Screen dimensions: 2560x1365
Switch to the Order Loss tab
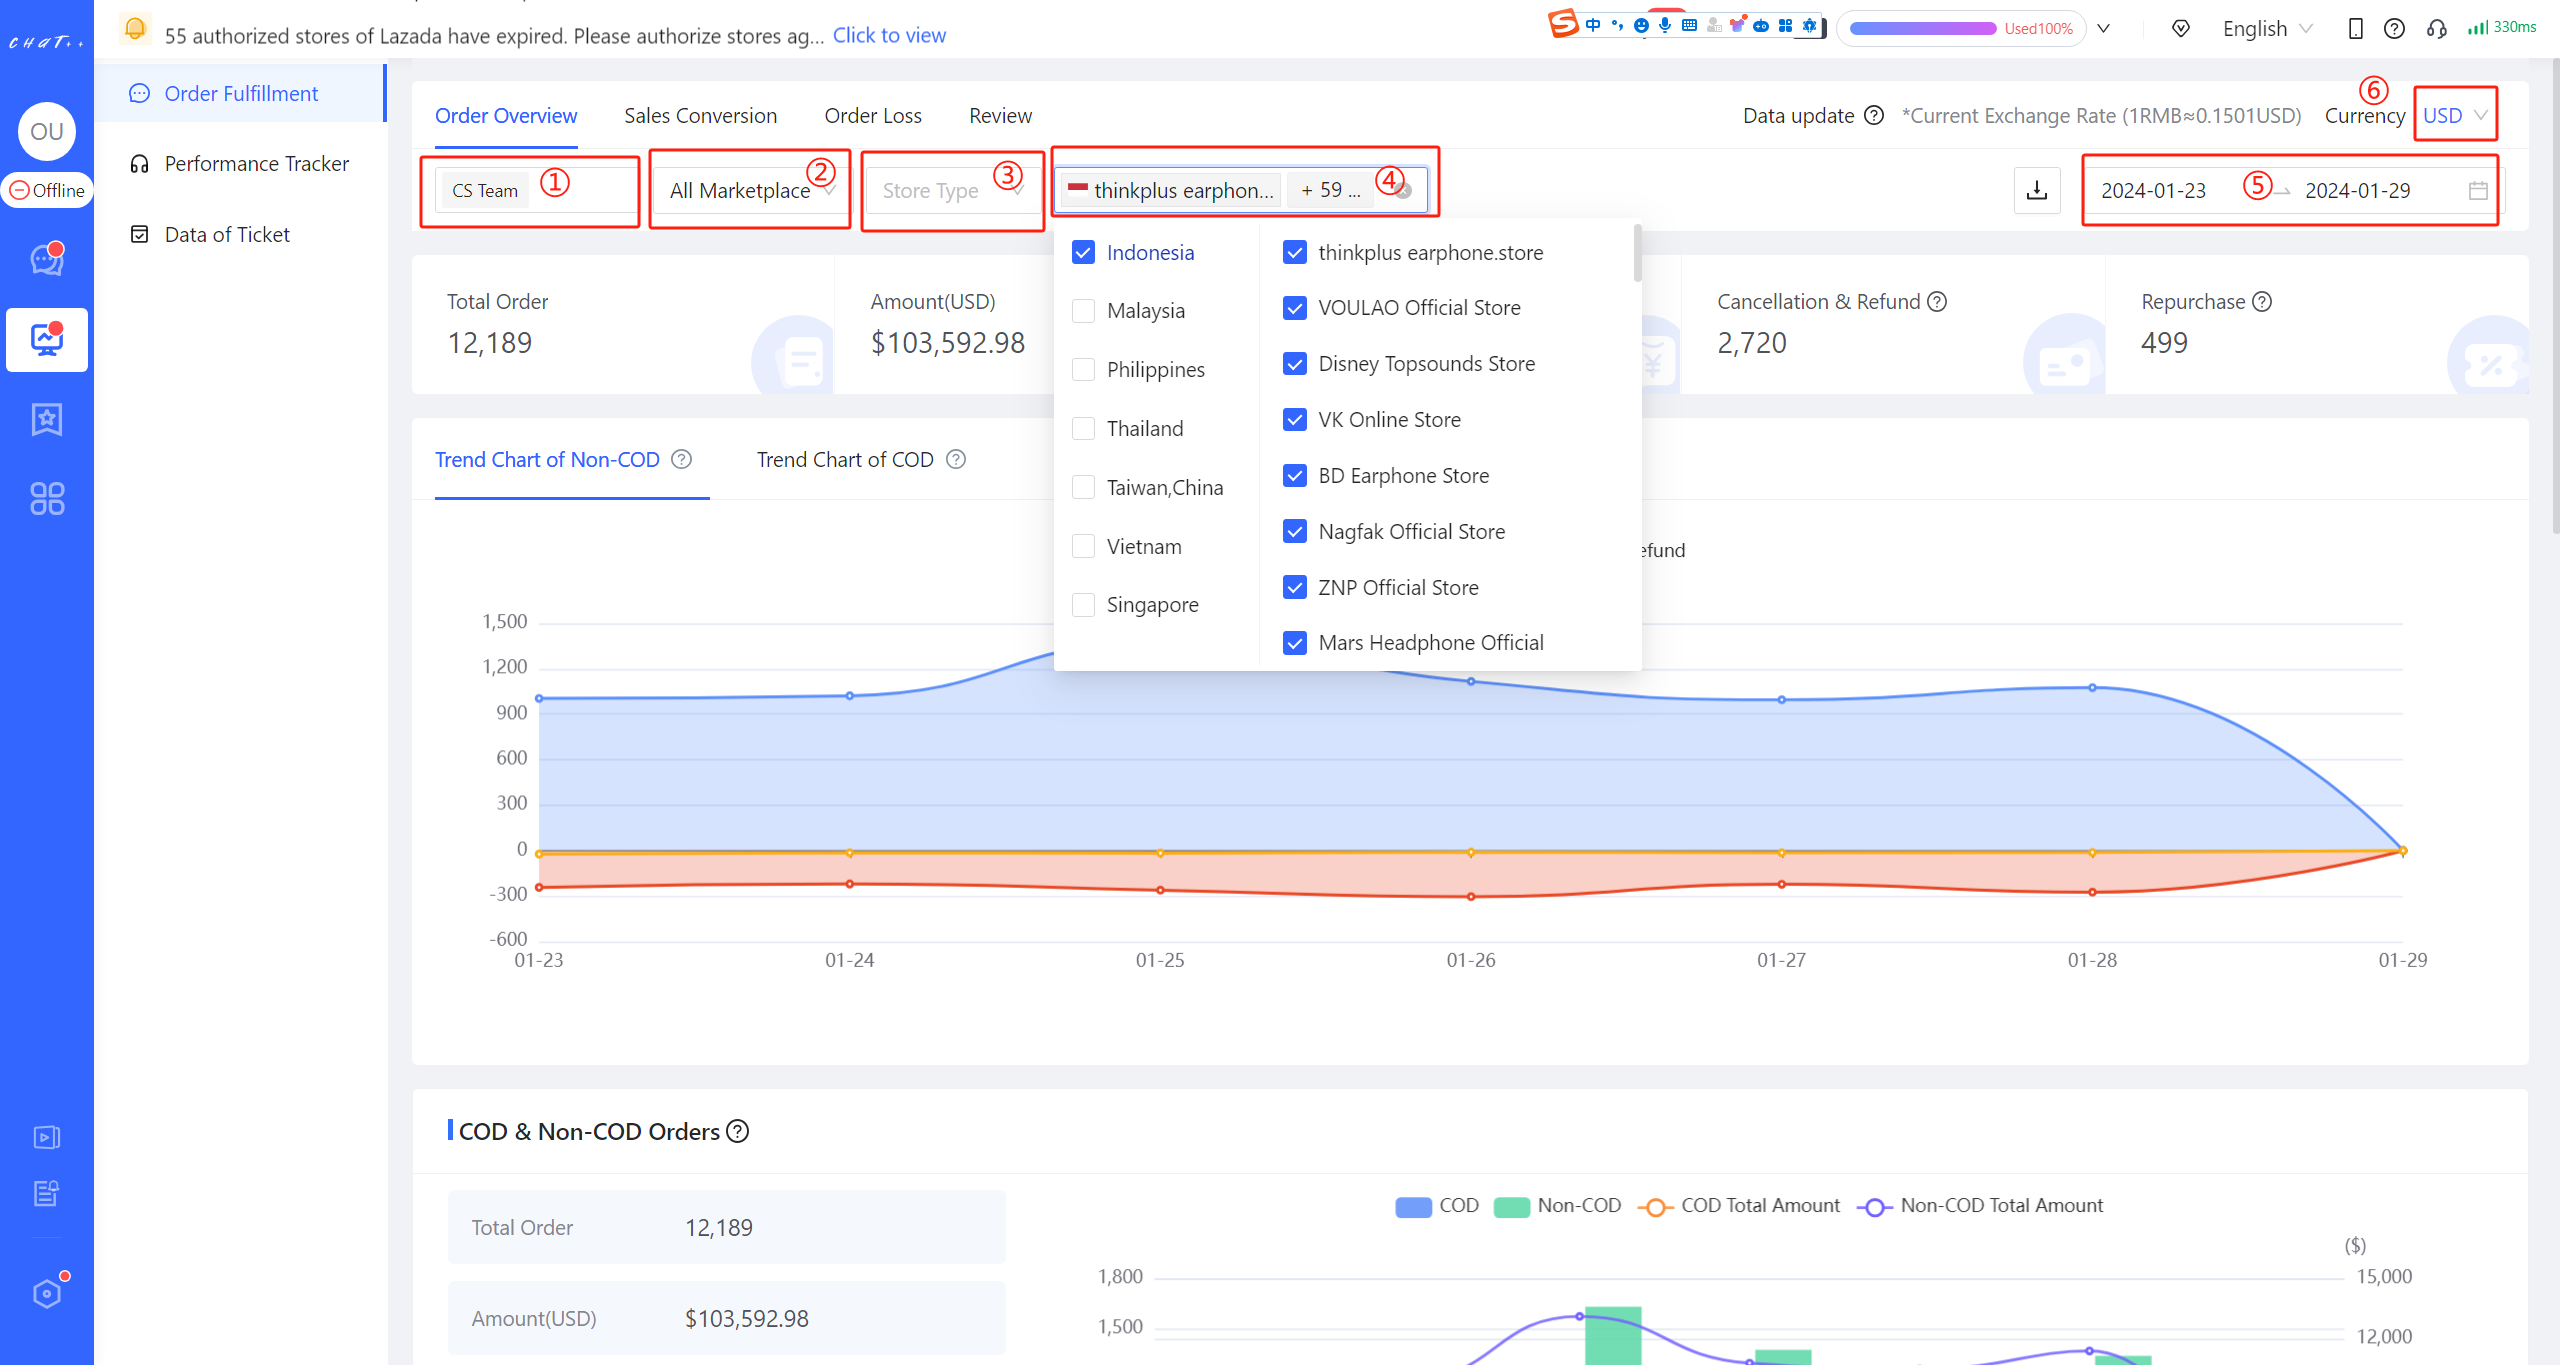click(x=873, y=115)
